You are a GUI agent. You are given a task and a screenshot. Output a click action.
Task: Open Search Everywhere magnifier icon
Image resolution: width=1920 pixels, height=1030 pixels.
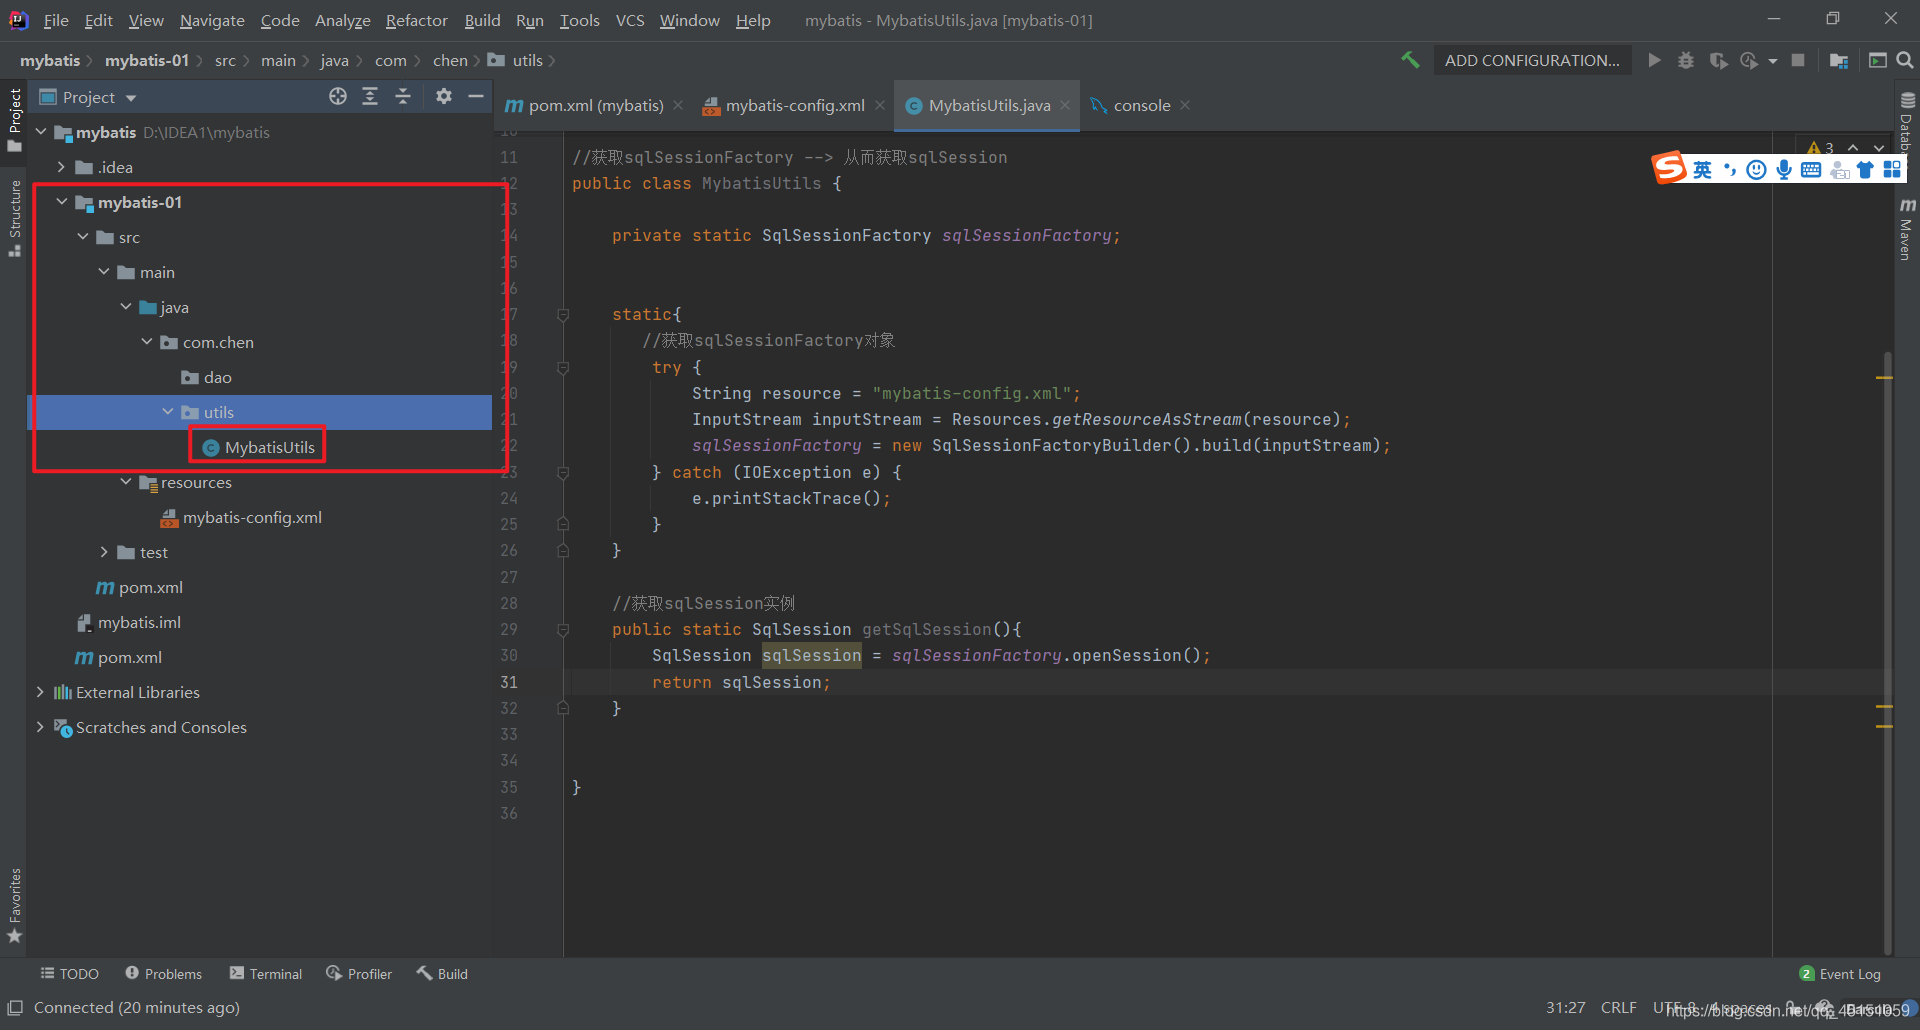(x=1905, y=60)
